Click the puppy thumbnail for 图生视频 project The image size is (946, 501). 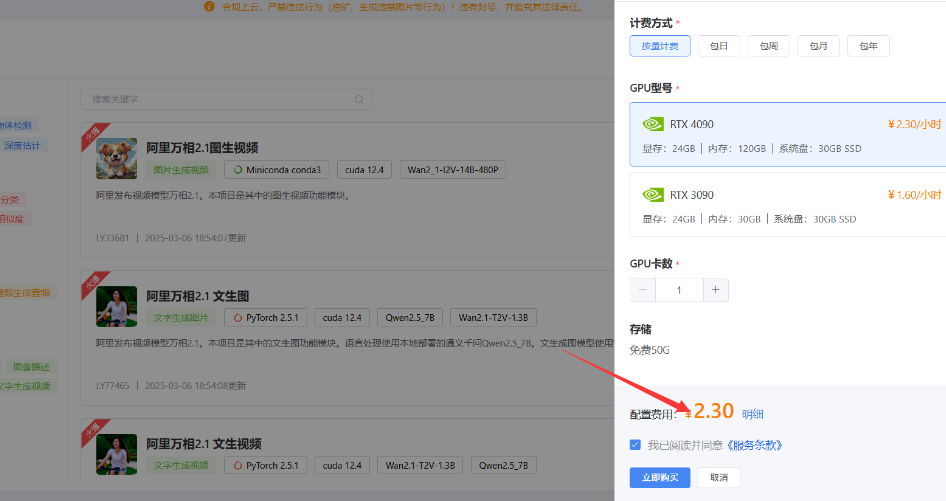[x=116, y=159]
